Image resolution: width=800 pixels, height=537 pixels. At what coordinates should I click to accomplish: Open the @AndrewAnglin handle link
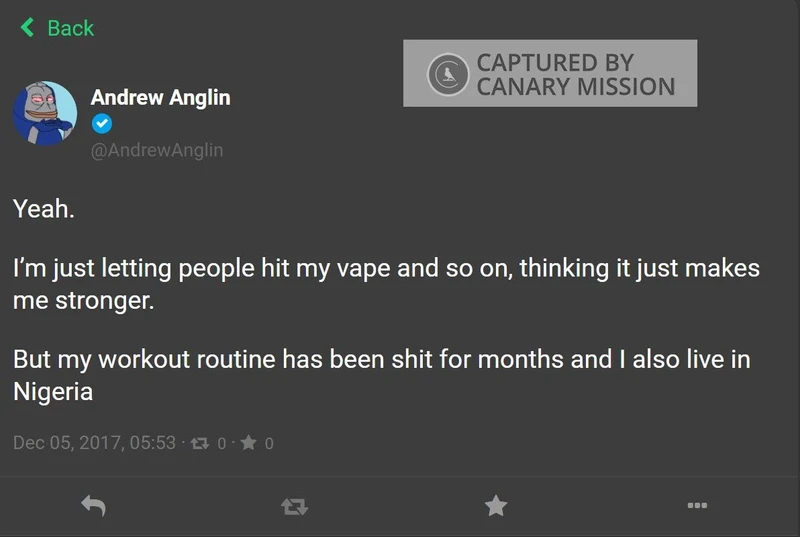157,150
